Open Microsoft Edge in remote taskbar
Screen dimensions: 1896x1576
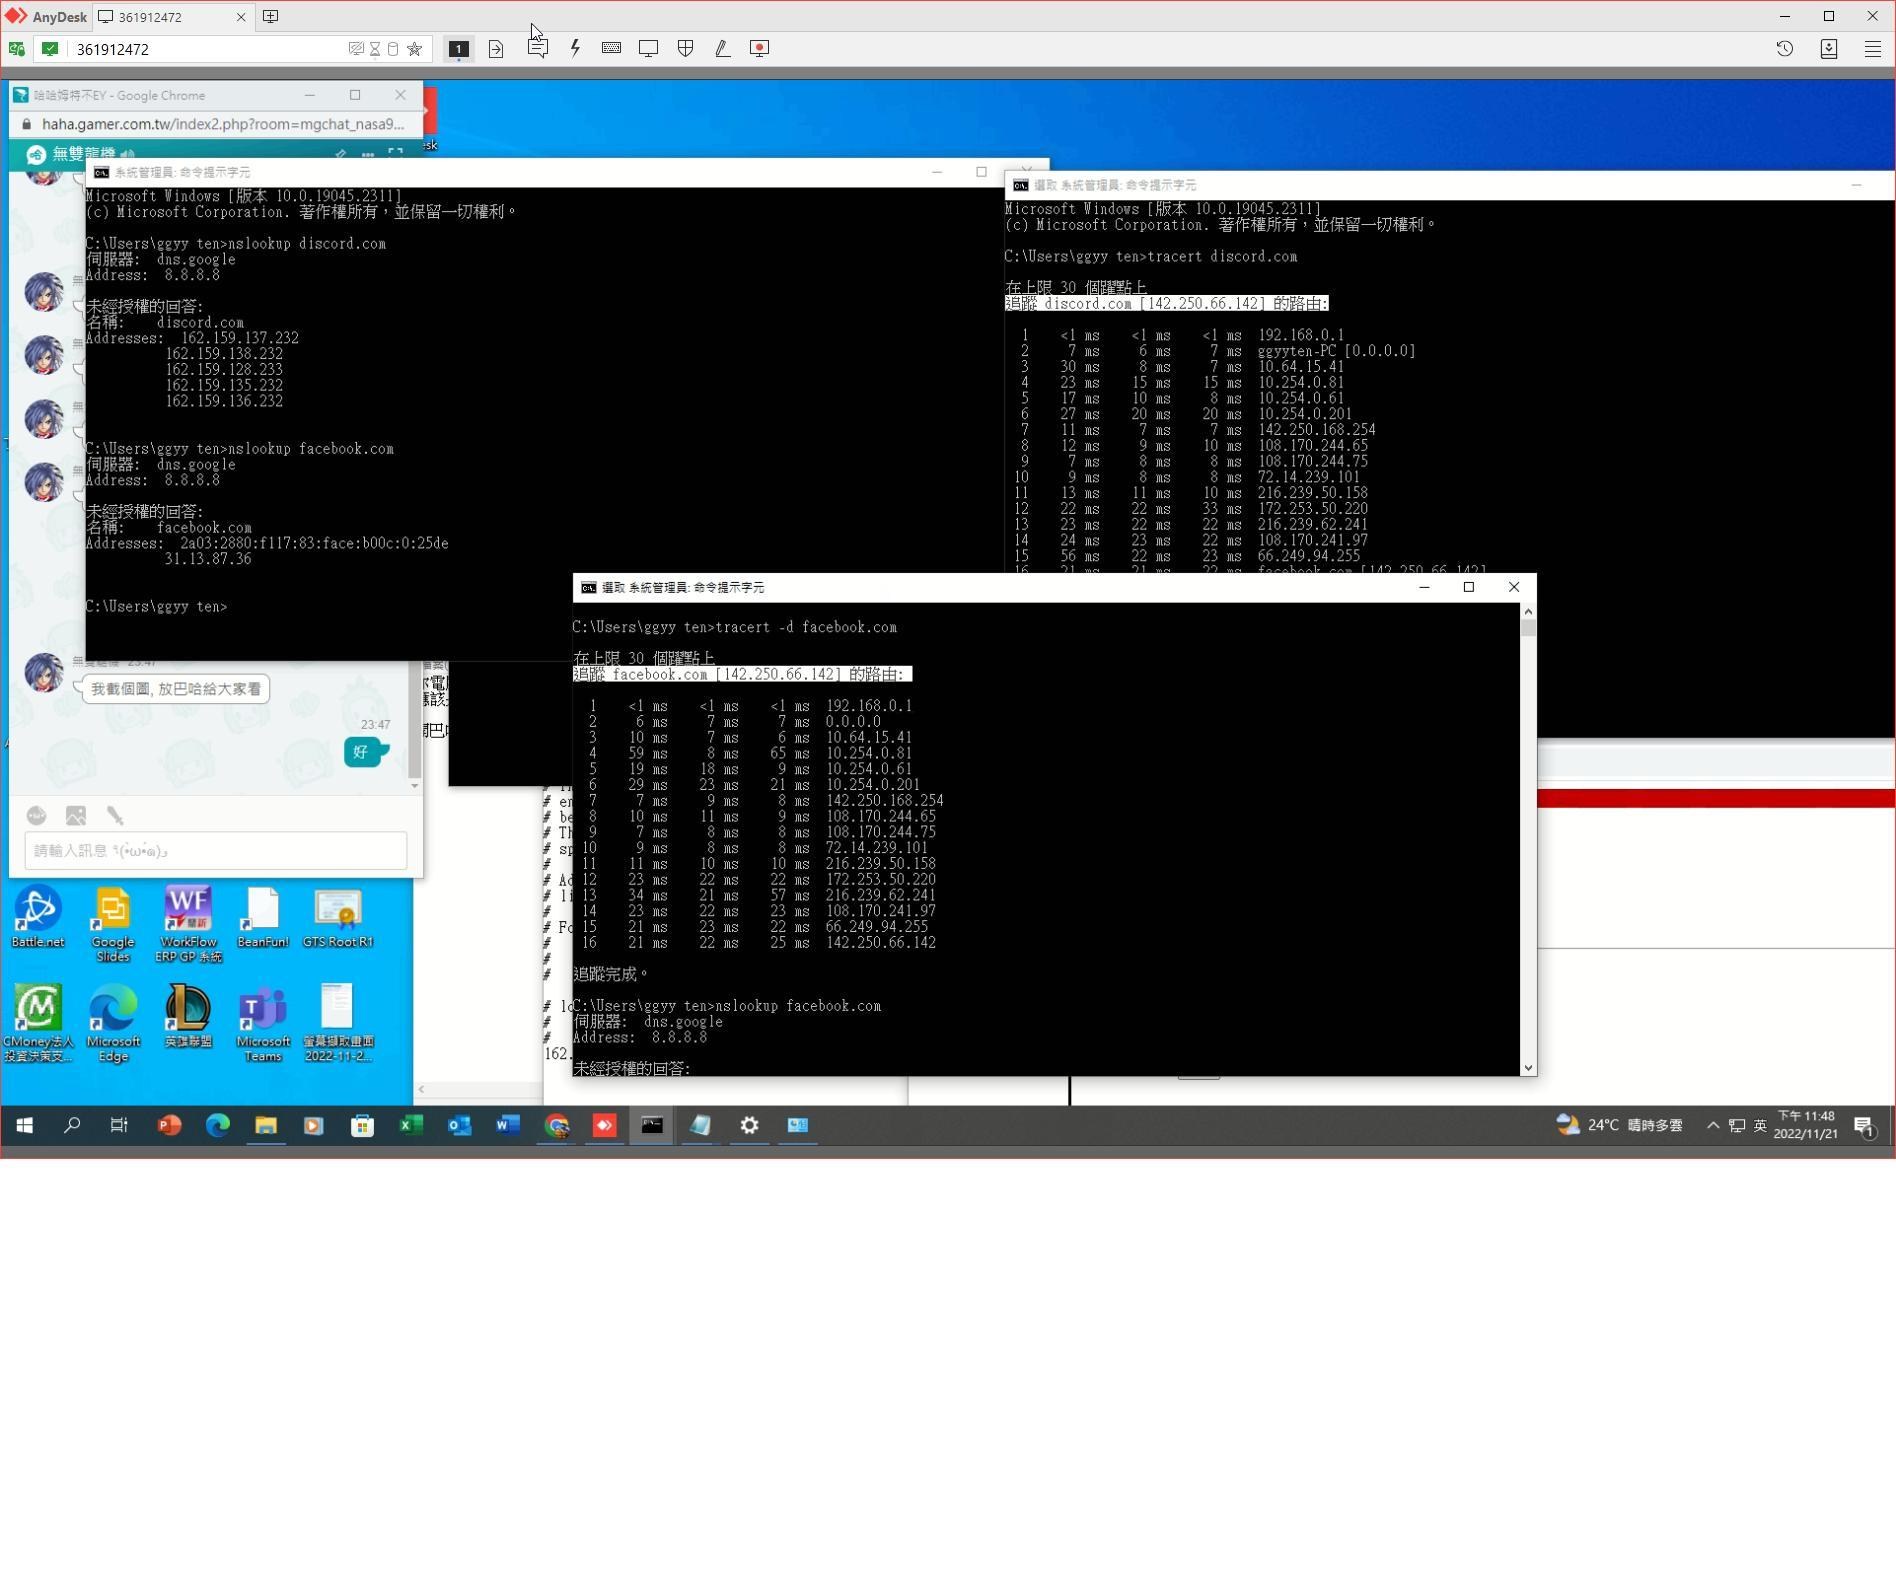[217, 1125]
